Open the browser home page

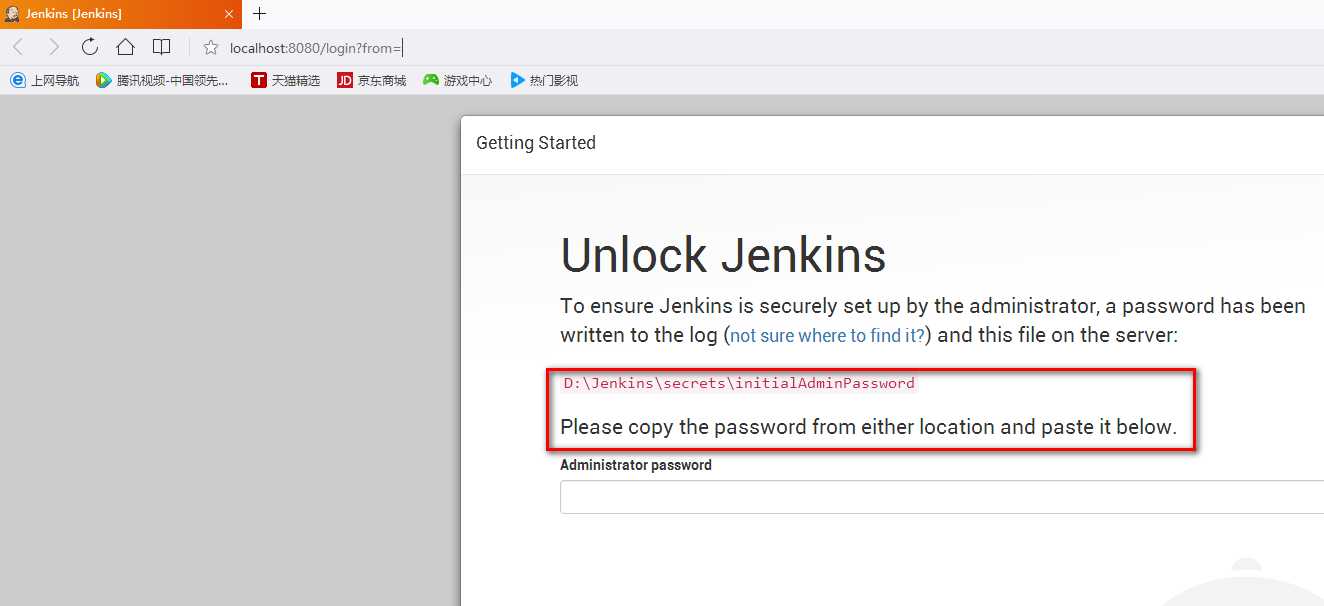(125, 46)
